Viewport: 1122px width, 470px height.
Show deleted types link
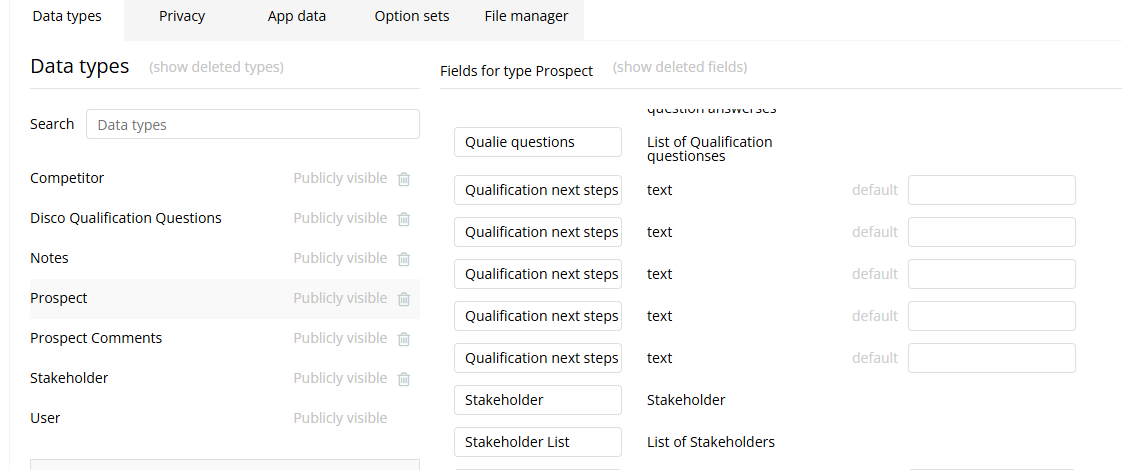click(216, 67)
